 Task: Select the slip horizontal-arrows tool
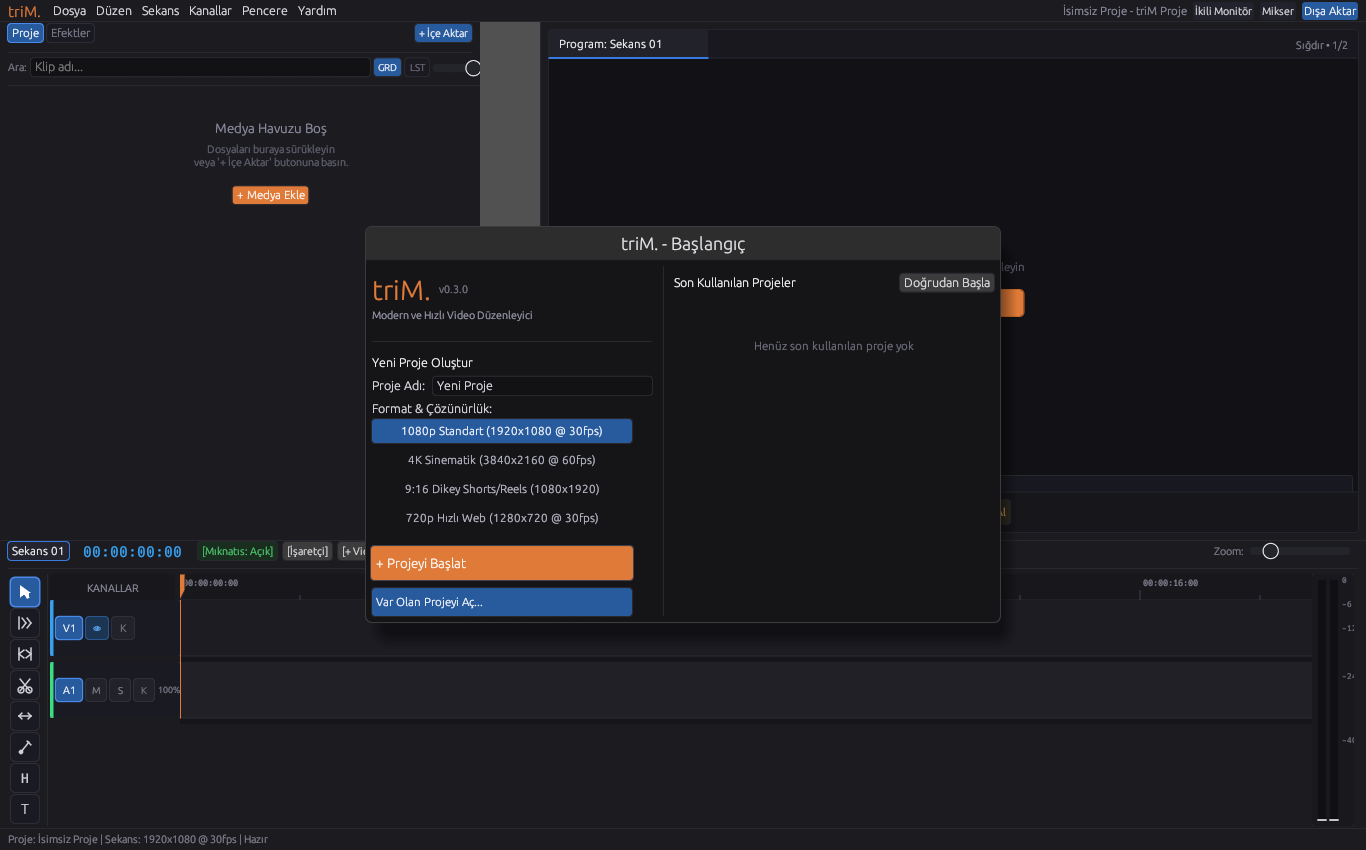[25, 716]
